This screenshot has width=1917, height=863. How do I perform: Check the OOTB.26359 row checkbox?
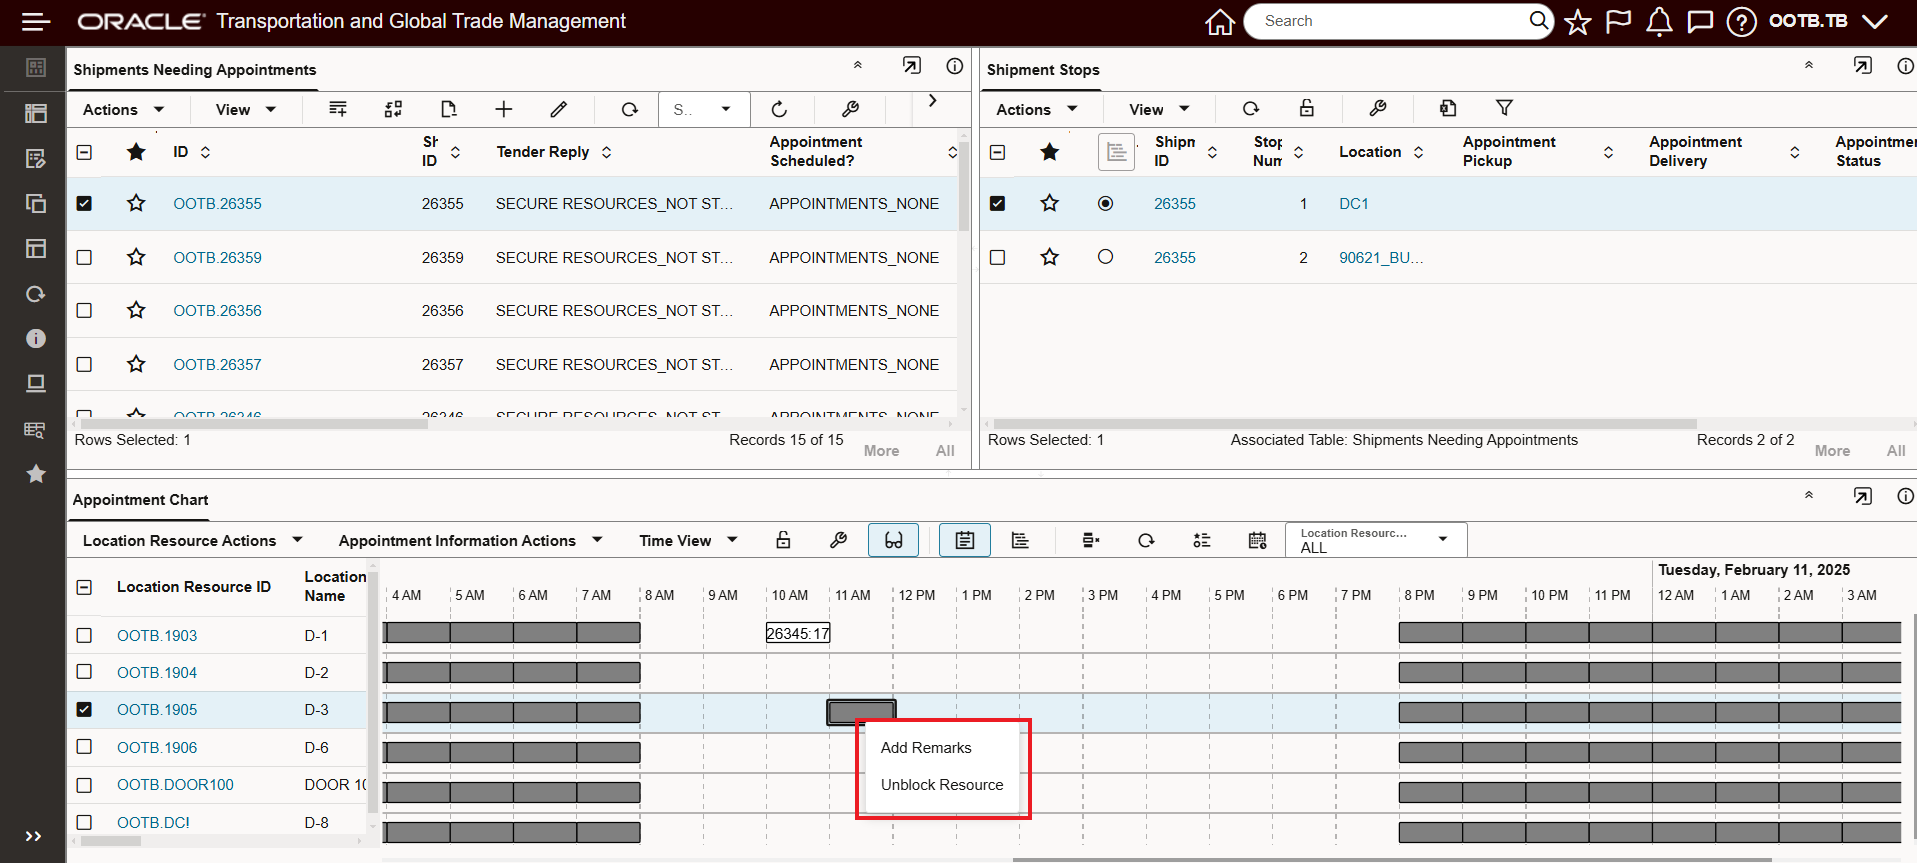(84, 257)
